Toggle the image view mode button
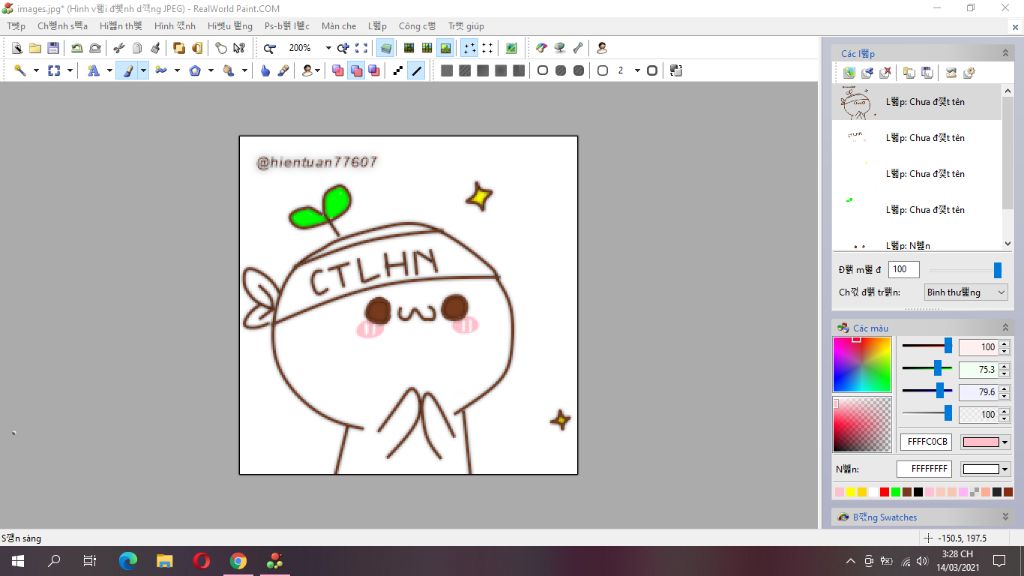Viewport: 1024px width, 576px height. 445,48
